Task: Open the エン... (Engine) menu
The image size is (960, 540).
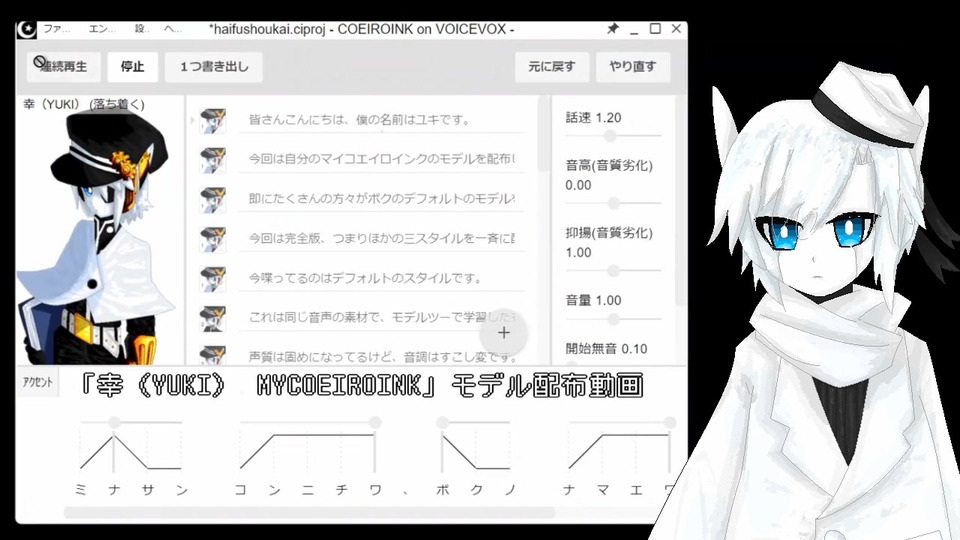Action: click(102, 29)
